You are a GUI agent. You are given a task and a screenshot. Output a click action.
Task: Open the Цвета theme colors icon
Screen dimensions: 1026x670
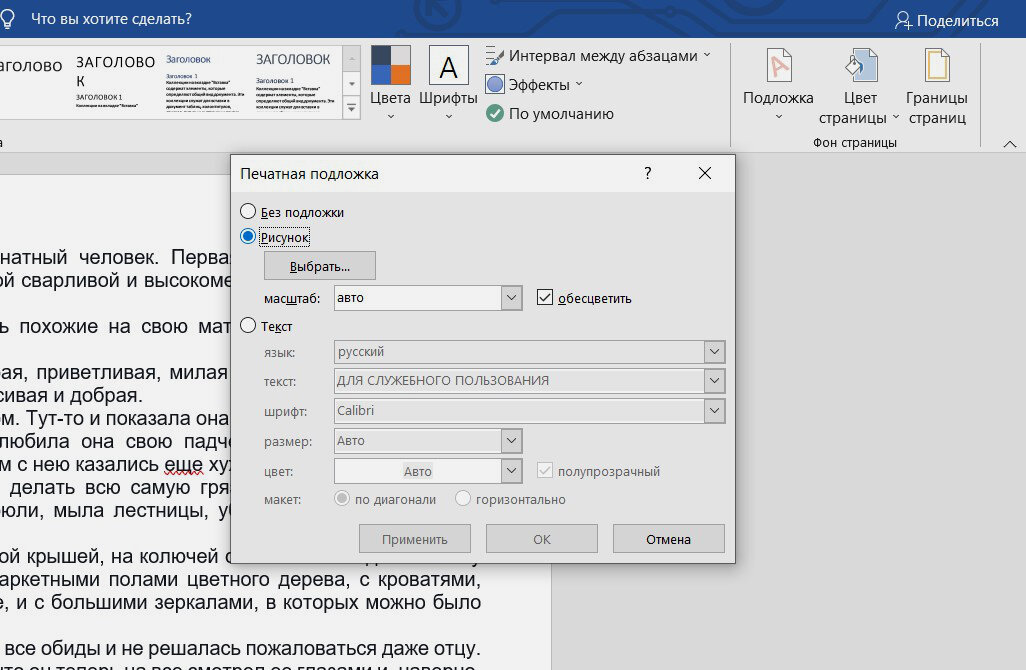[390, 66]
